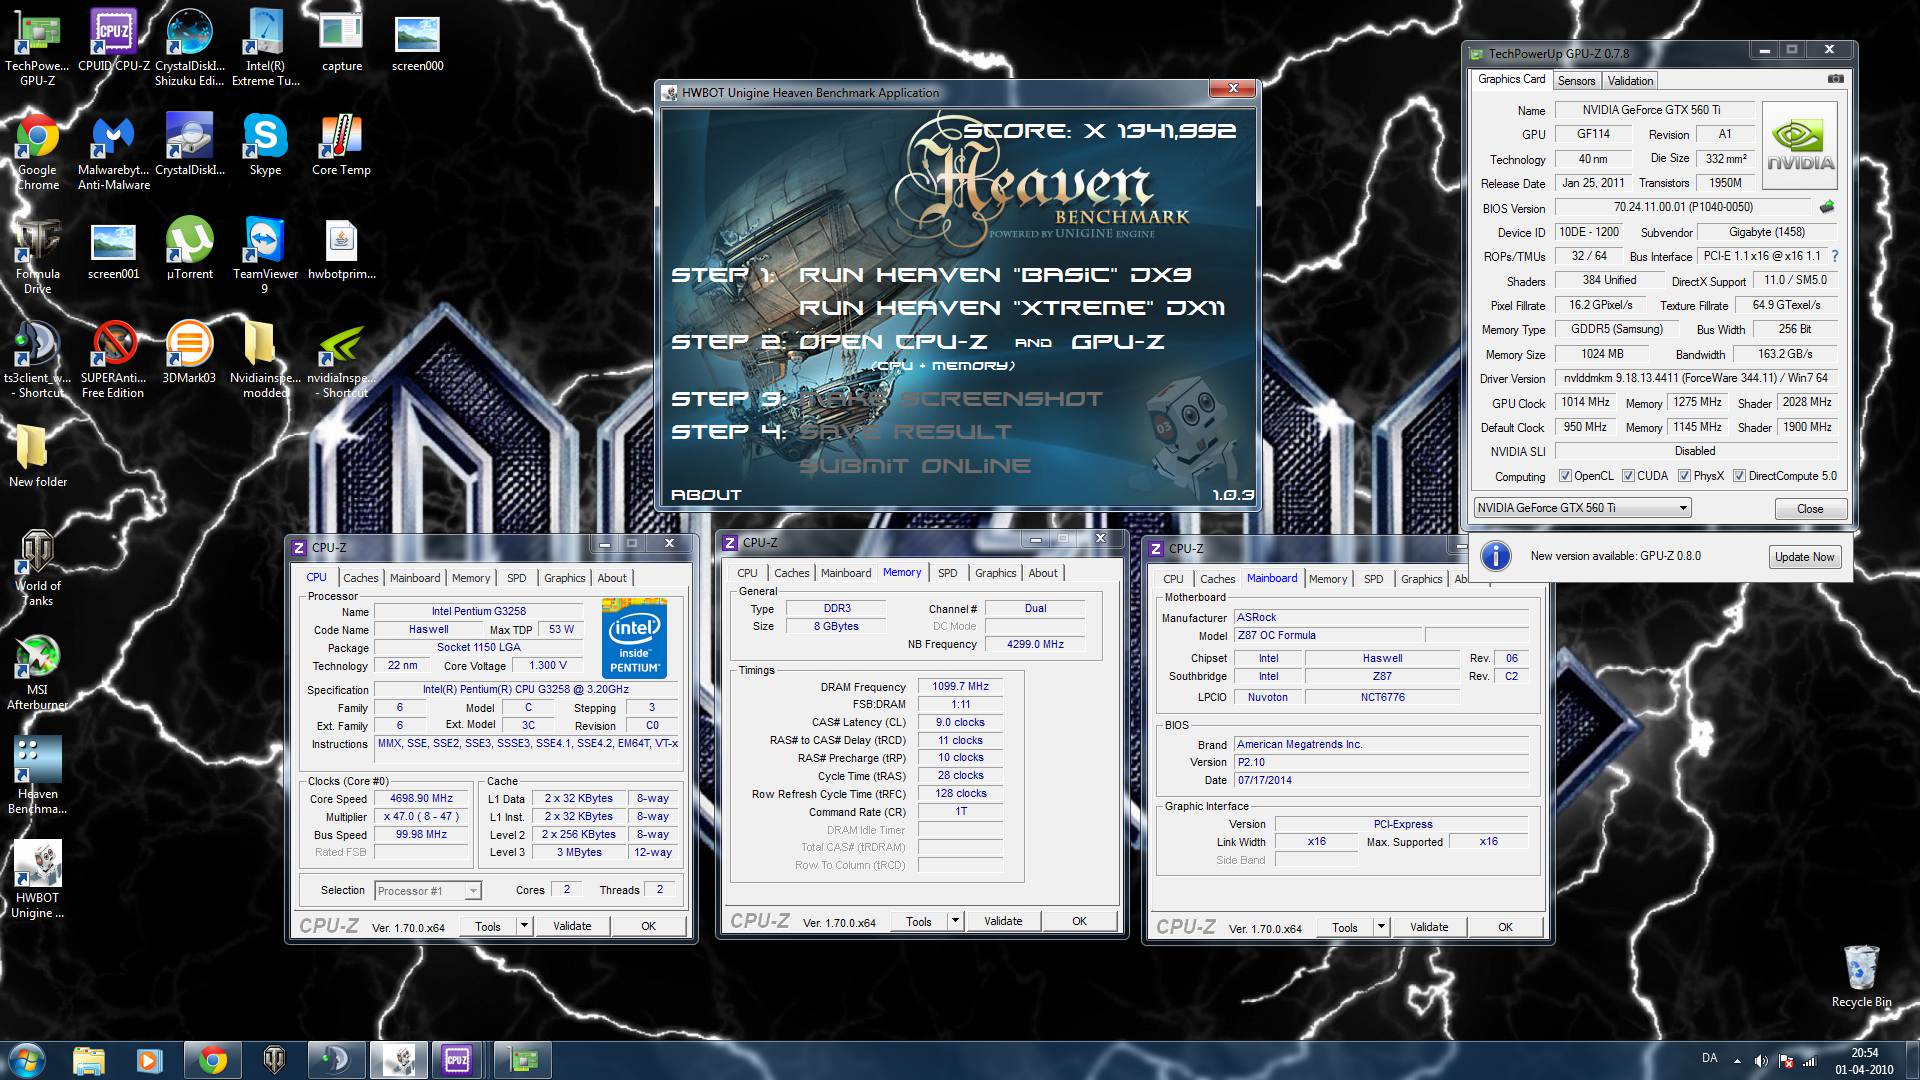This screenshot has width=1920, height=1080.
Task: Show hidden system tray icons arrow
Action: [x=1737, y=1062]
